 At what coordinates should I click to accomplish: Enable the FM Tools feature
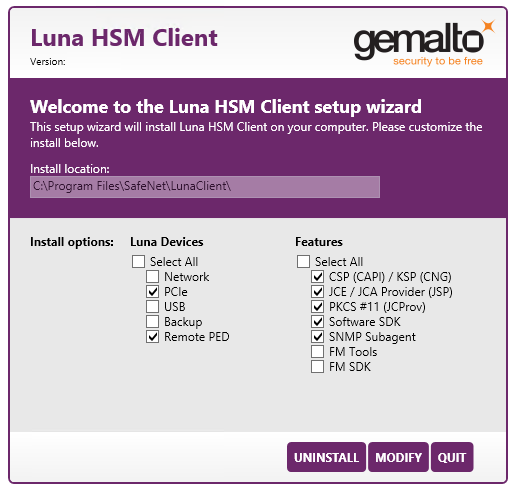[318, 352]
